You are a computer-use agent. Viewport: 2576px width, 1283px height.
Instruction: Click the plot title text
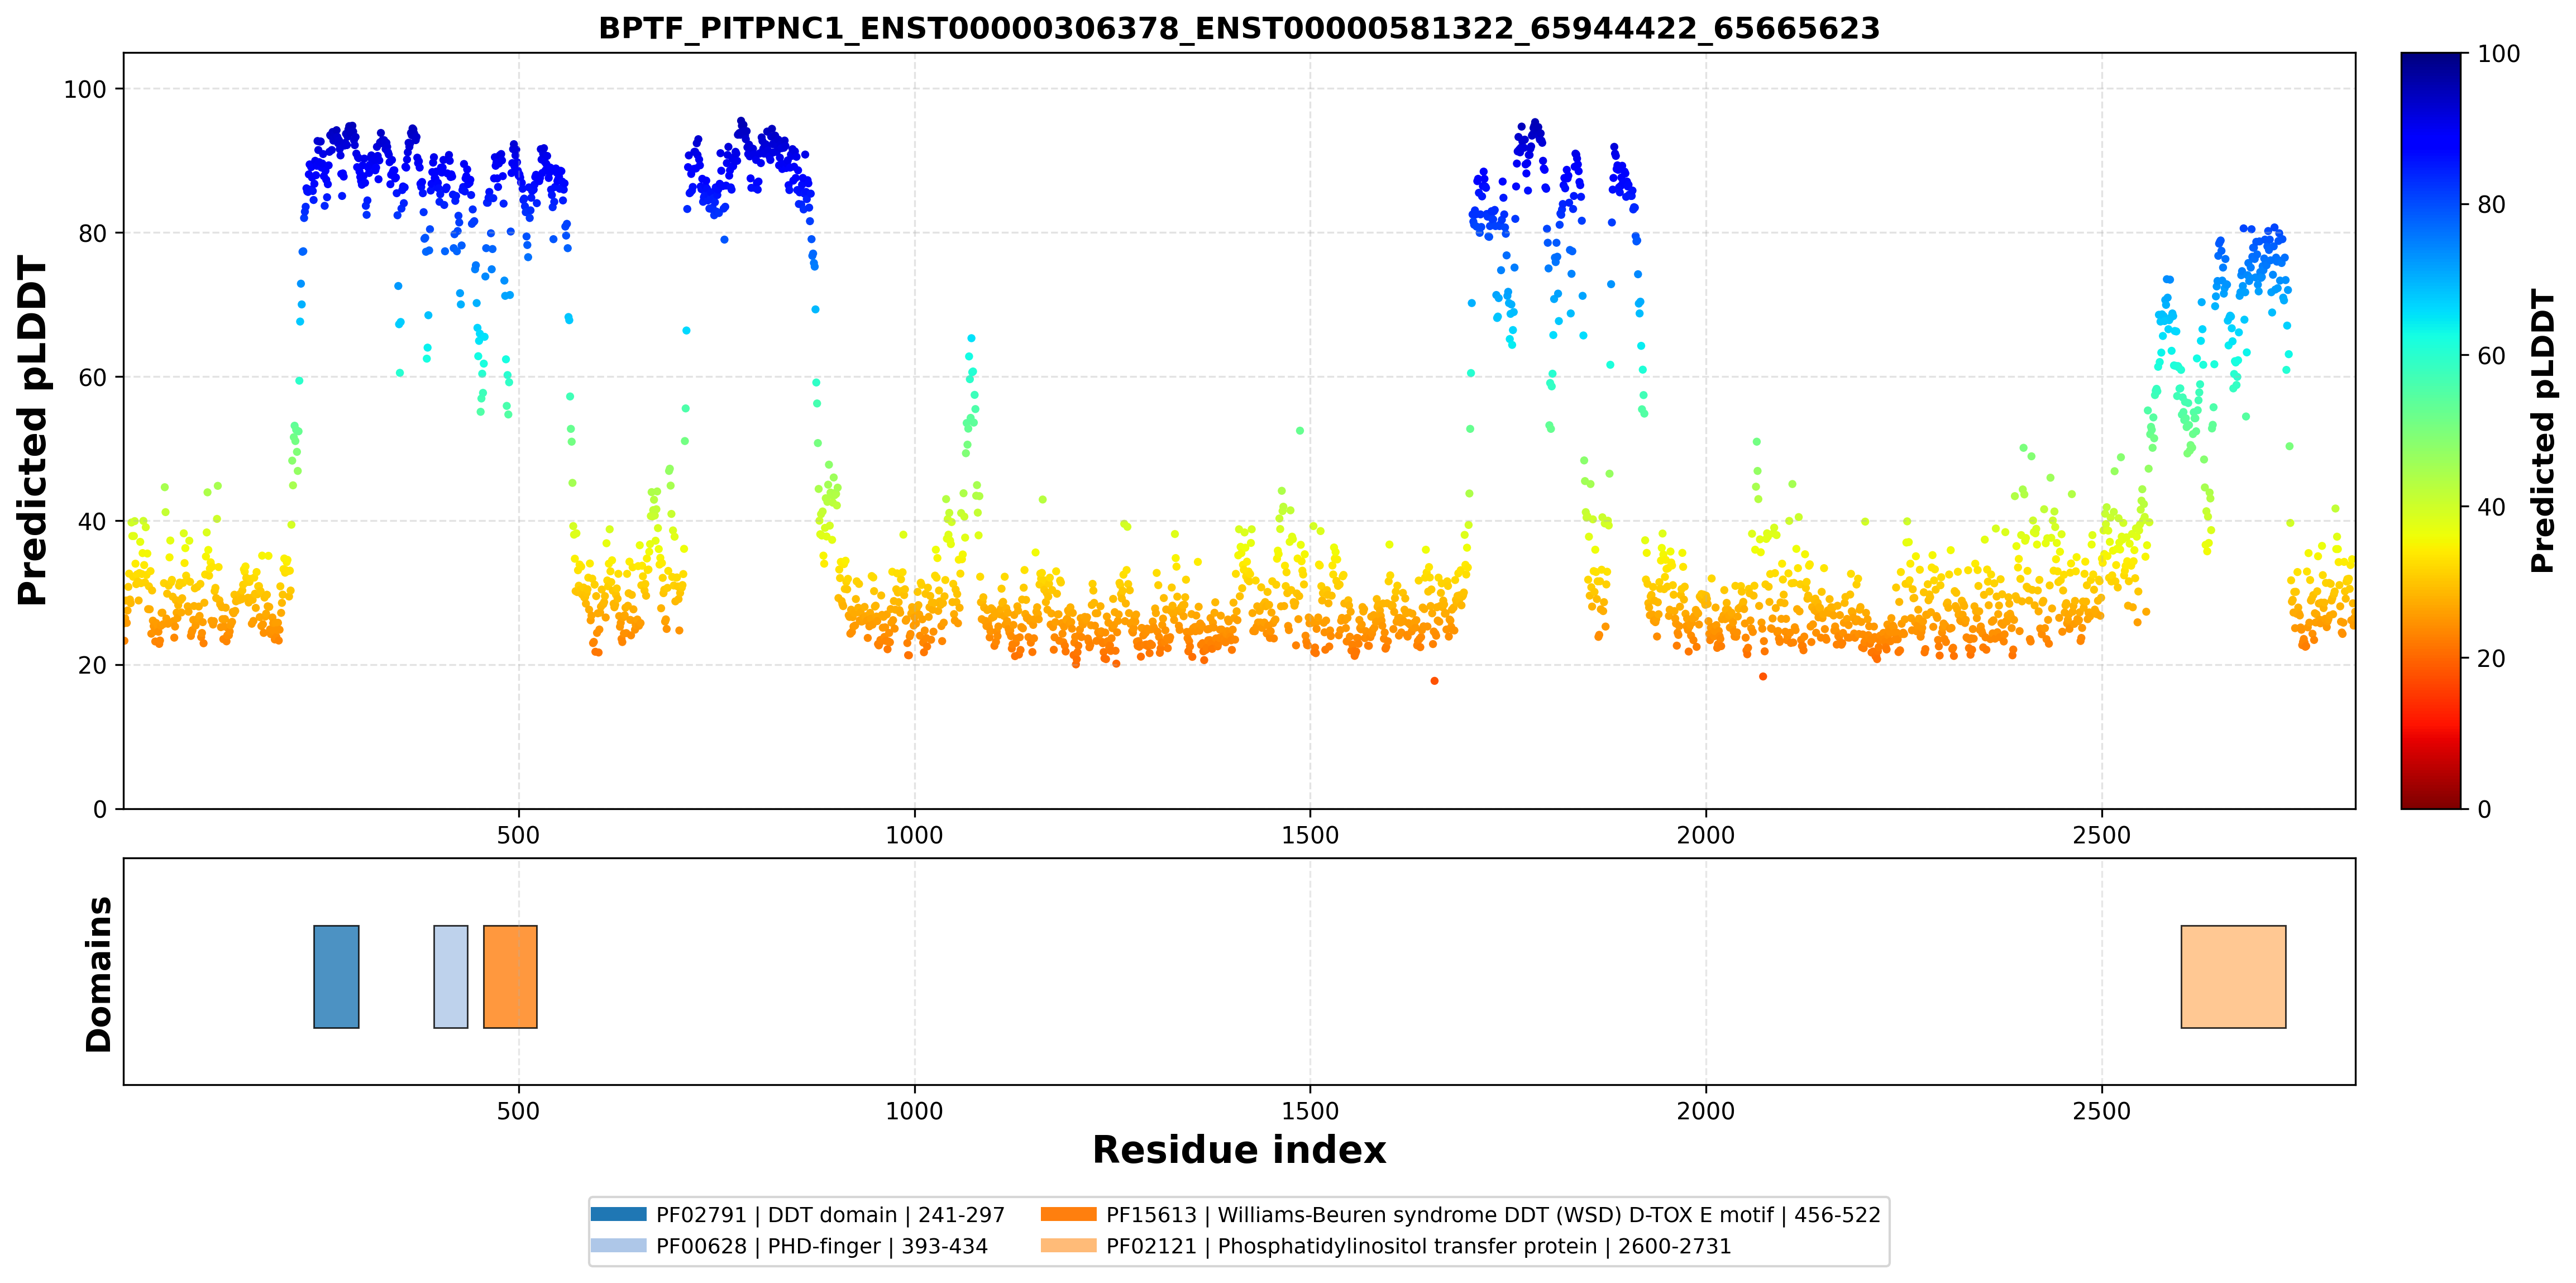pos(1239,28)
